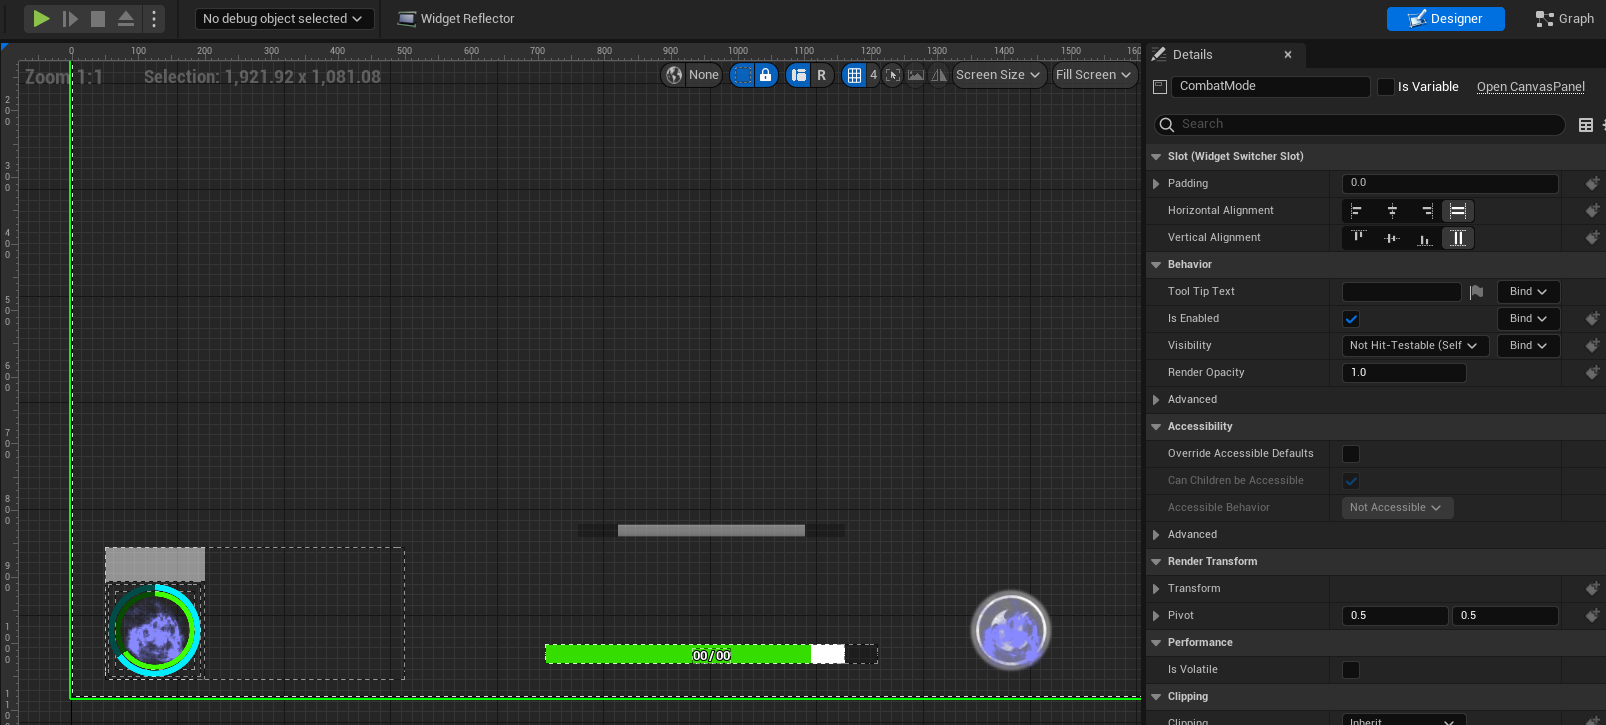The width and height of the screenshot is (1606, 725).
Task: Click the Tool Tip Text field
Action: [x=1401, y=292]
